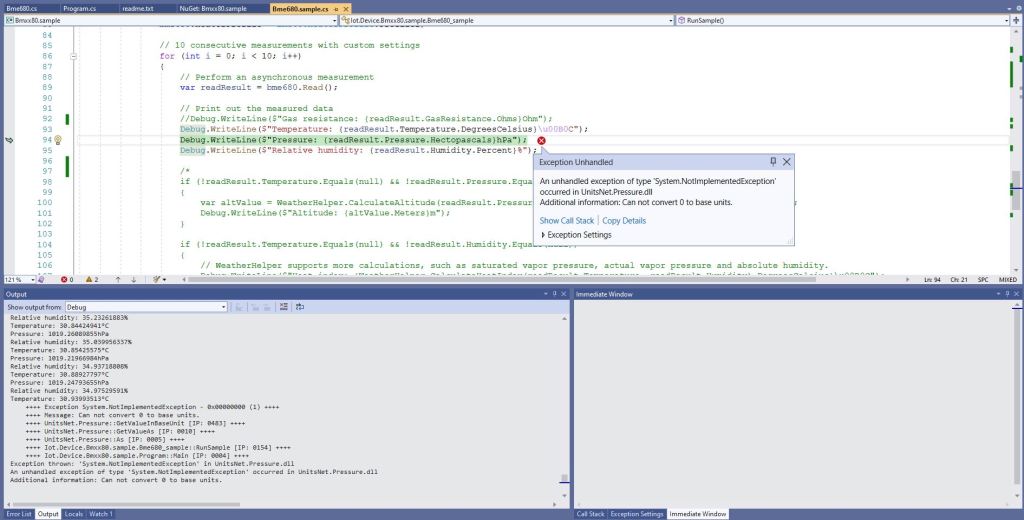
Task: Close the Exception Unhandled popup
Action: click(787, 161)
